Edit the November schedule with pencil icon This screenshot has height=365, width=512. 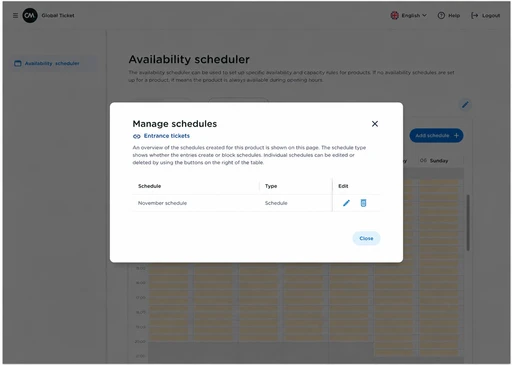[346, 203]
